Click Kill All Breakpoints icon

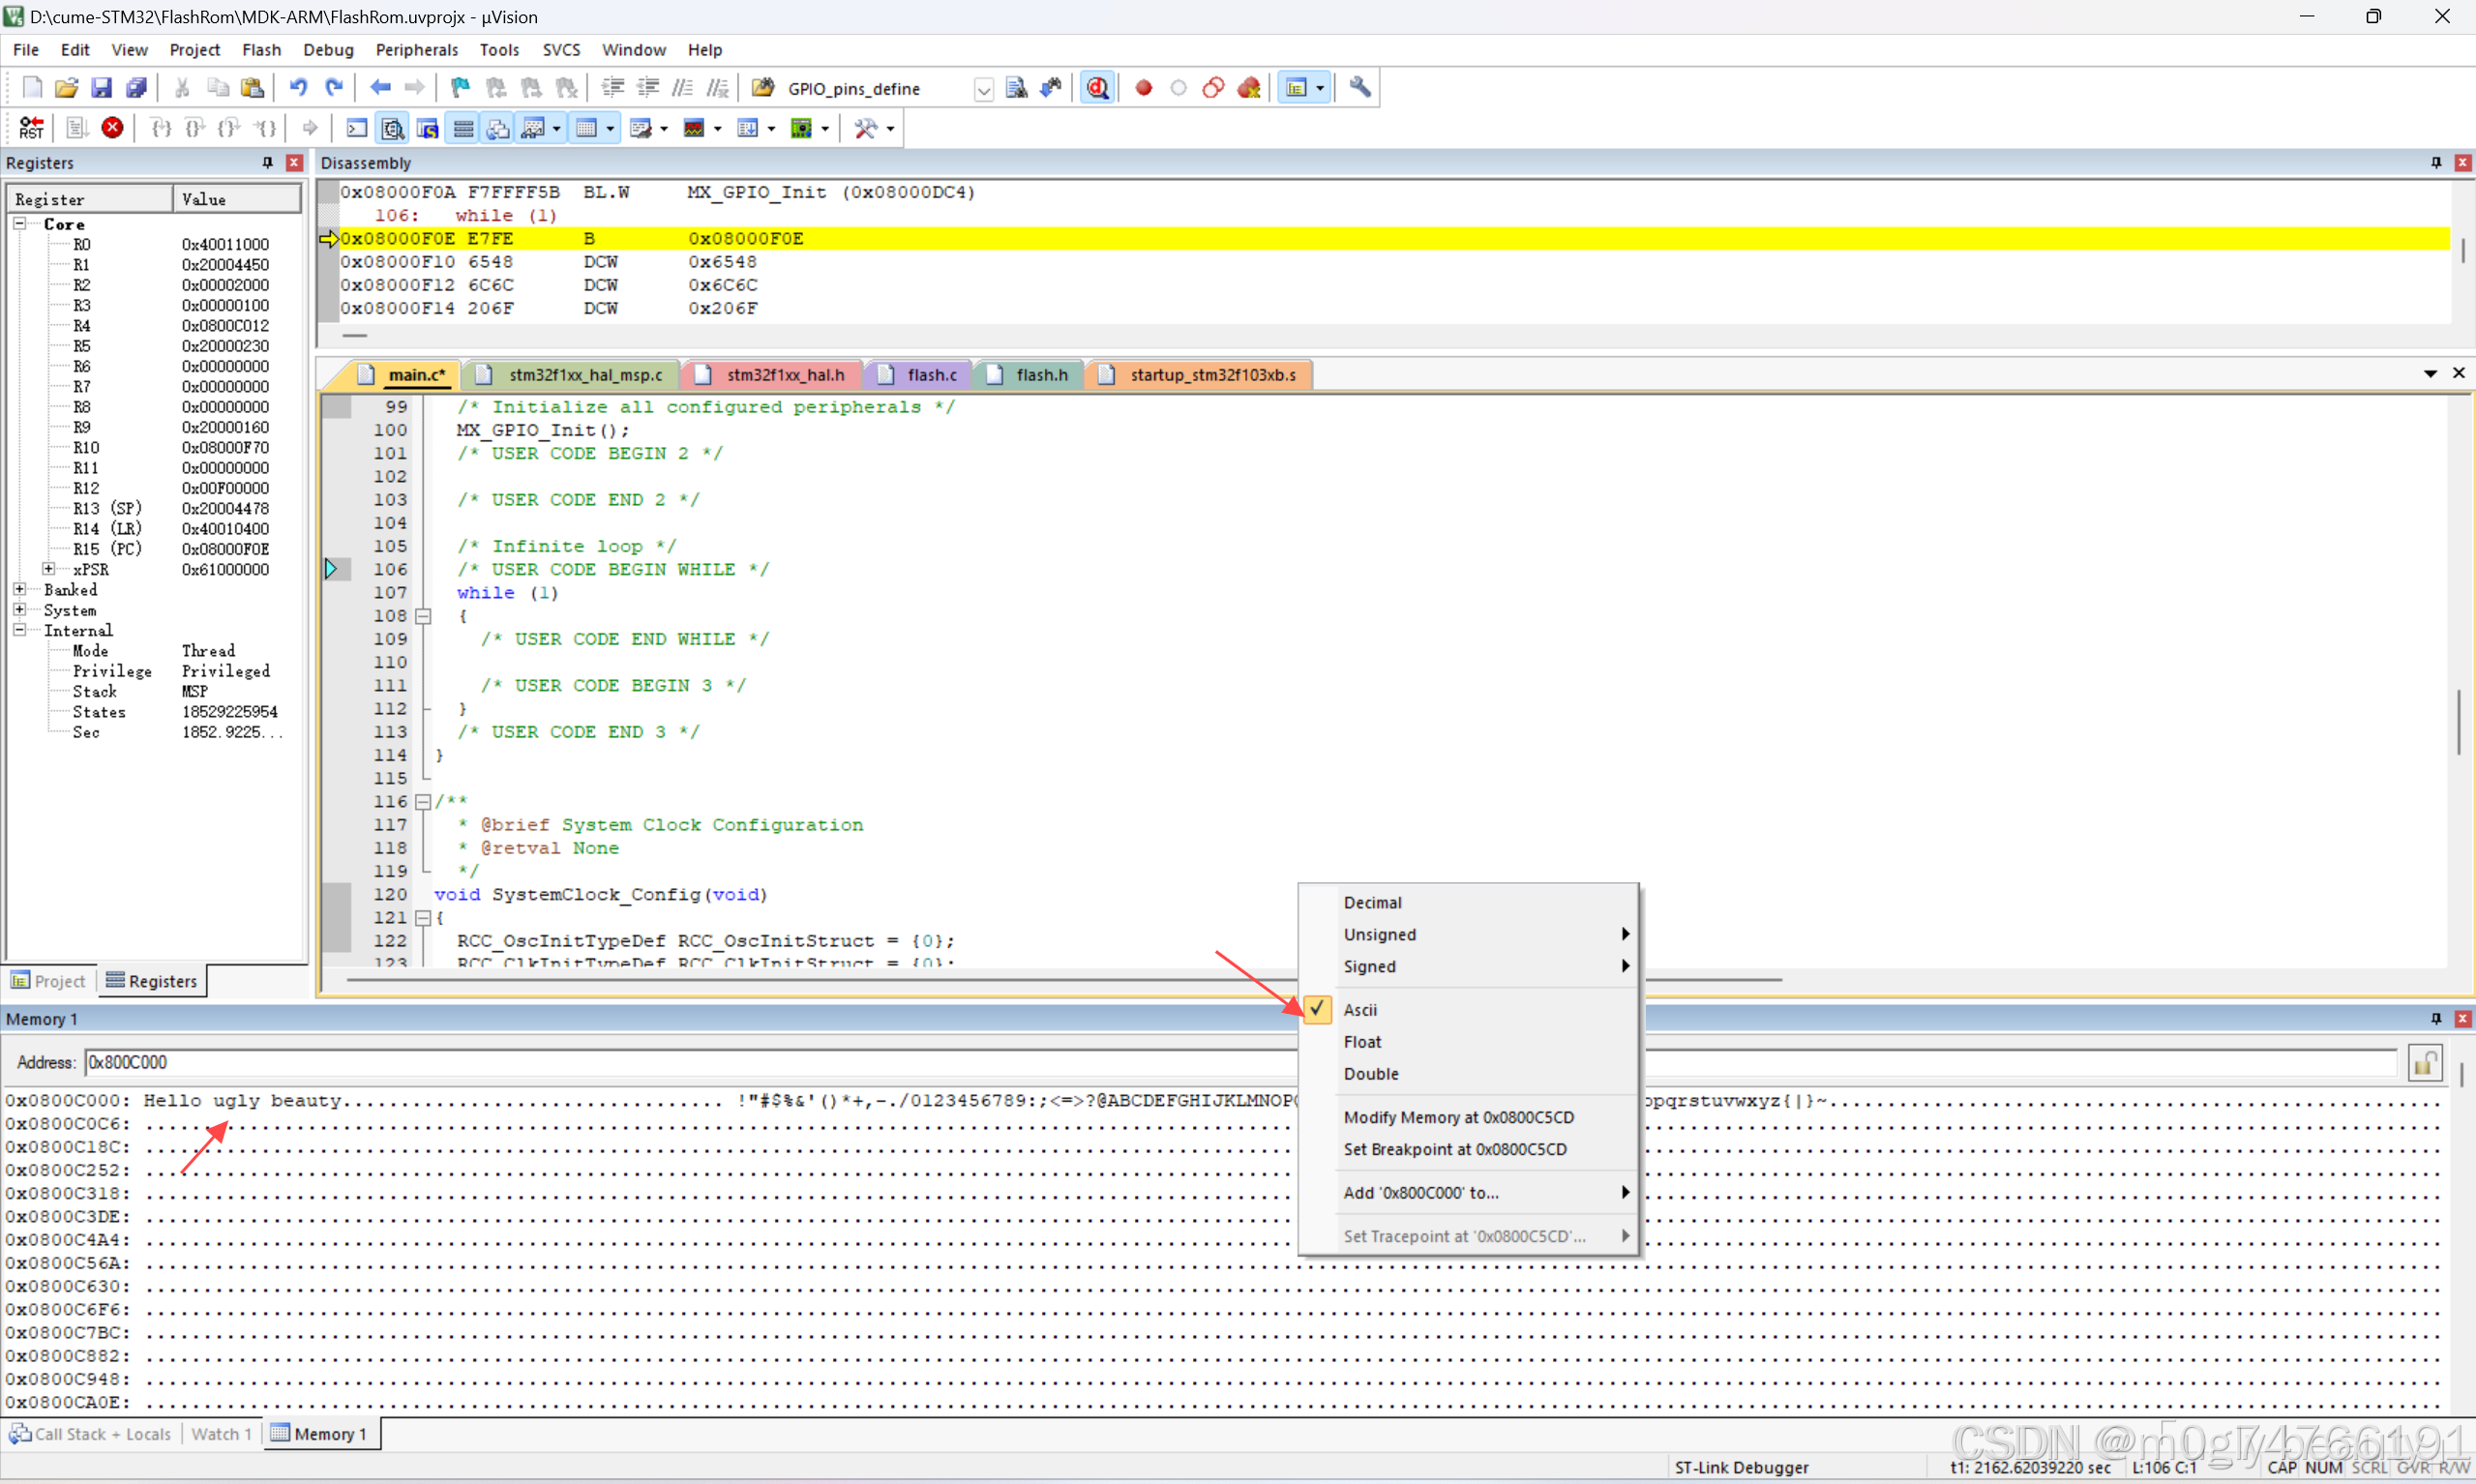point(1249,88)
